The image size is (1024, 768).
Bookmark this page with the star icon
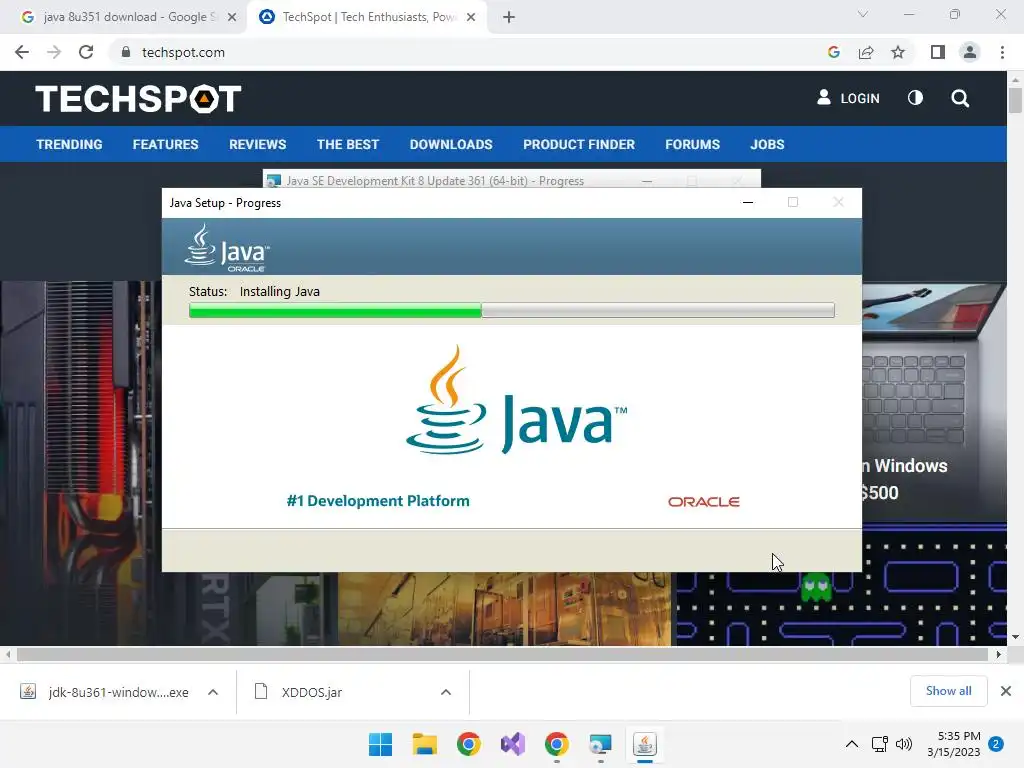898,52
